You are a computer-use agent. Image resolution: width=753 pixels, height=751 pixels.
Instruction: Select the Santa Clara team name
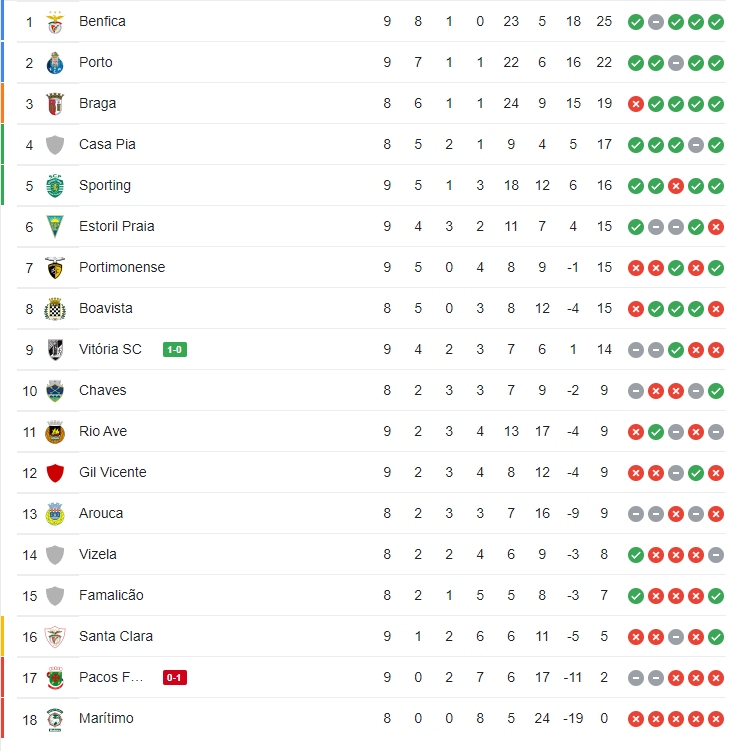[116, 636]
